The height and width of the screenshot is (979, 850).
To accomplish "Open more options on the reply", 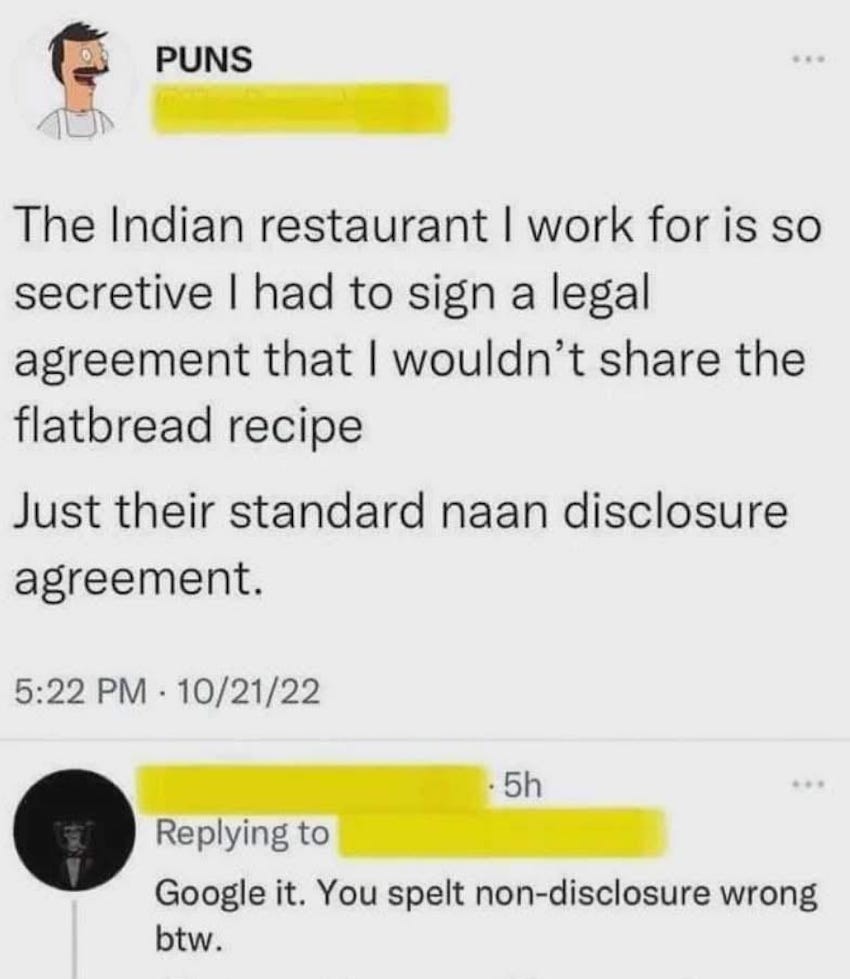I will coord(809,783).
